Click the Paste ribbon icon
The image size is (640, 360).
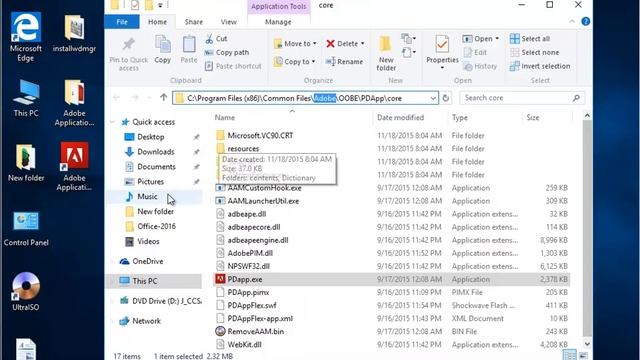pyautogui.click(x=189, y=50)
